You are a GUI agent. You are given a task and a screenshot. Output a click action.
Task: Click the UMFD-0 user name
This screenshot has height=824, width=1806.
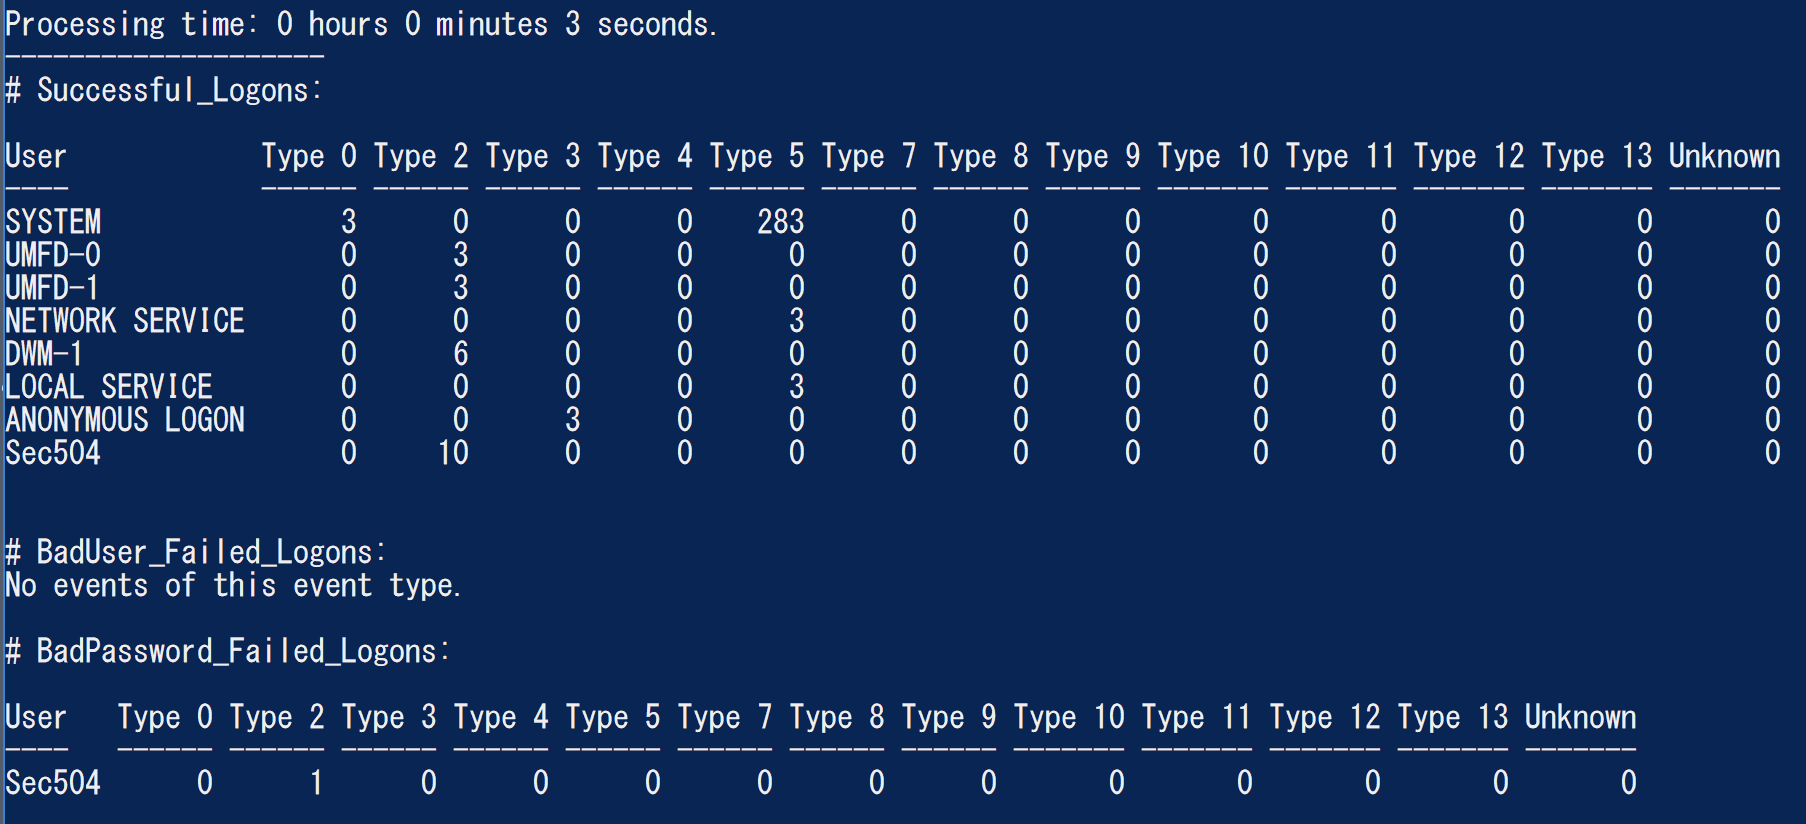53,254
